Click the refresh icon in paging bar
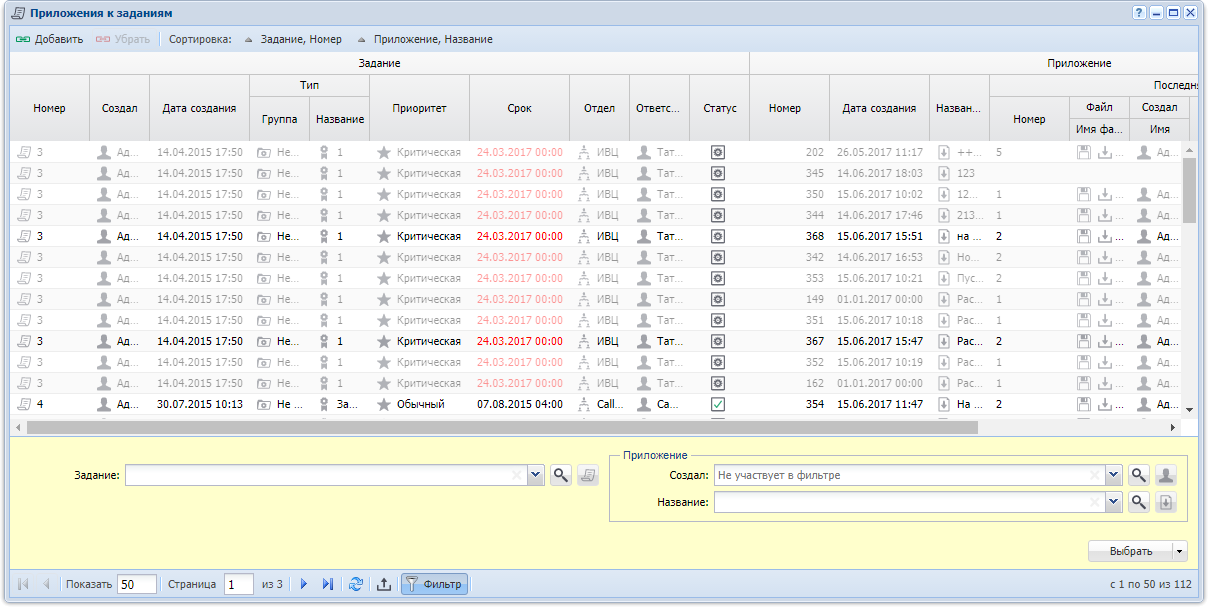 [356, 584]
